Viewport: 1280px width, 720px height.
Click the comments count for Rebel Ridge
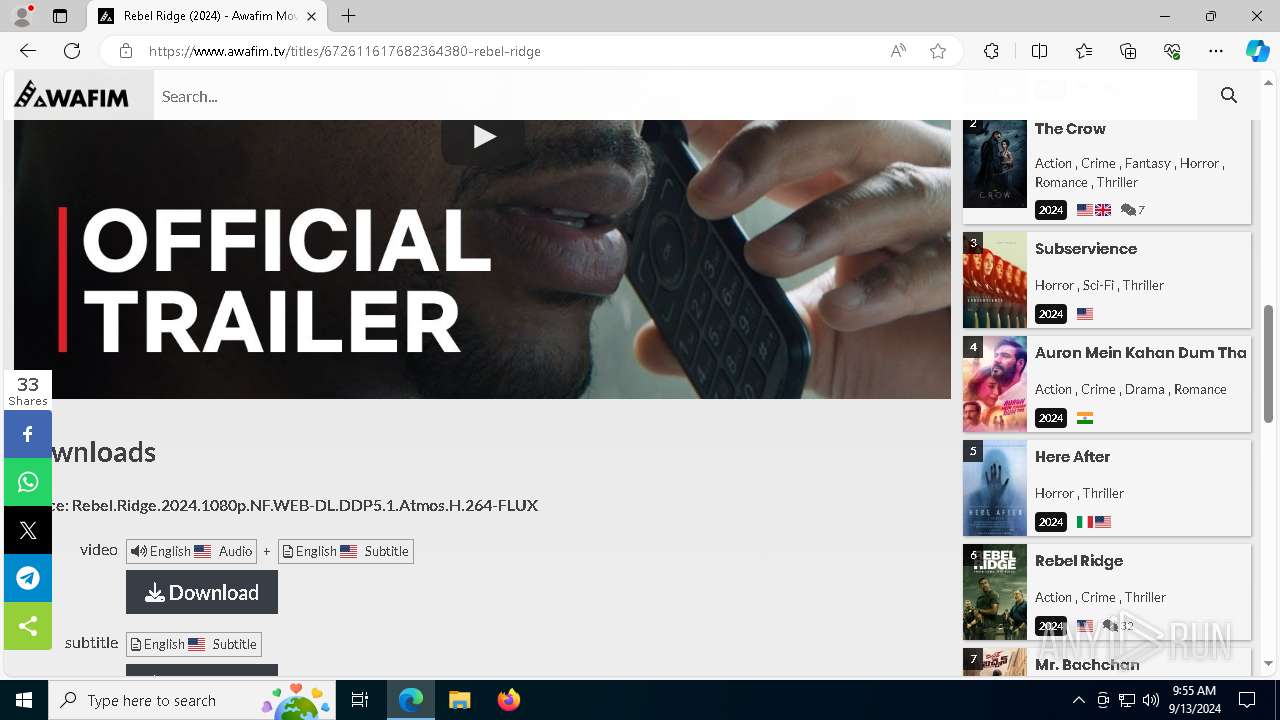tap(1127, 626)
